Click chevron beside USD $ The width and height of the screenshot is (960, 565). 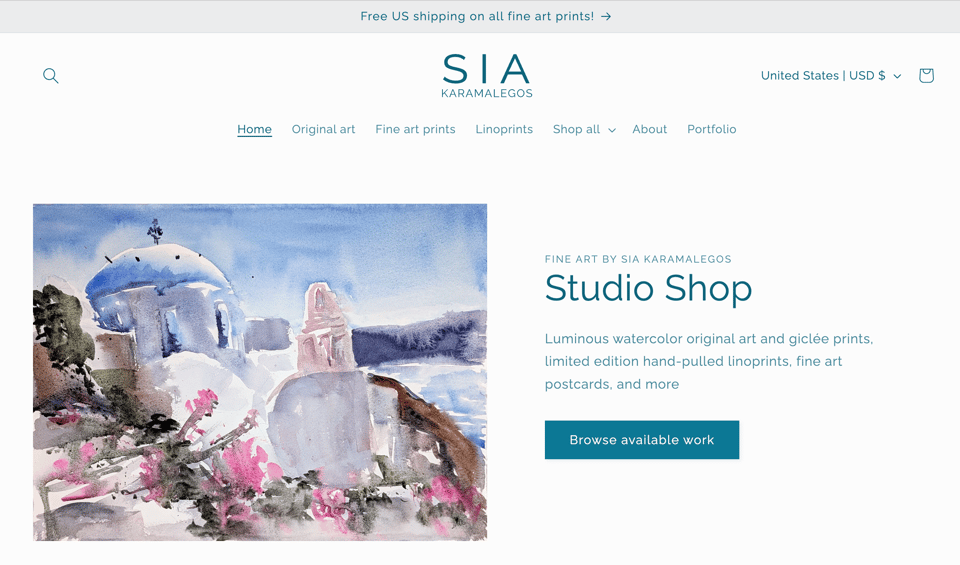tap(898, 77)
